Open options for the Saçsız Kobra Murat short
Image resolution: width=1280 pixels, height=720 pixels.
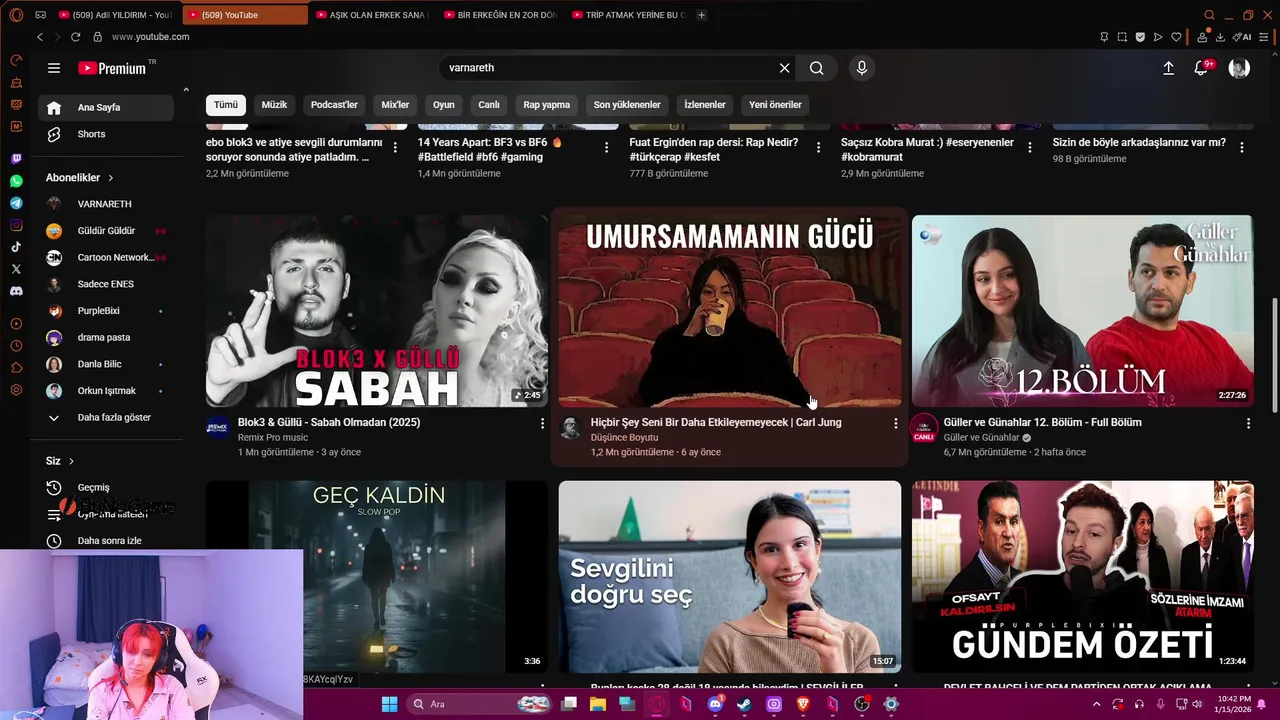click(1030, 147)
